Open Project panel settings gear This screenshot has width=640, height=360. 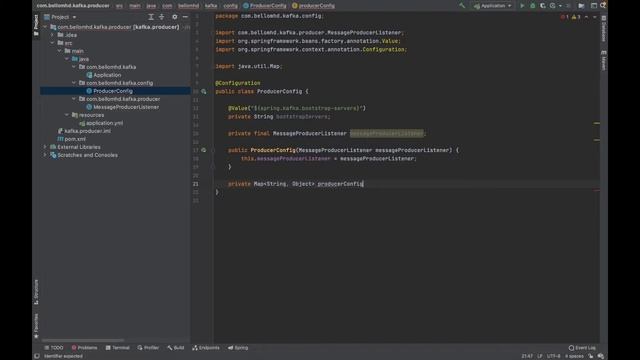click(175, 17)
